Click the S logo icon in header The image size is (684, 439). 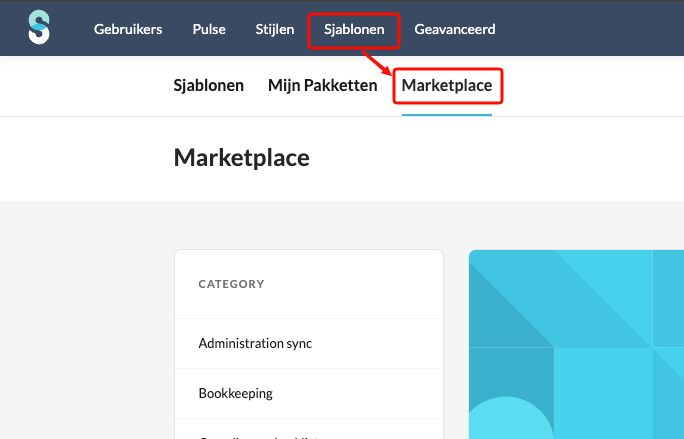[39, 28]
